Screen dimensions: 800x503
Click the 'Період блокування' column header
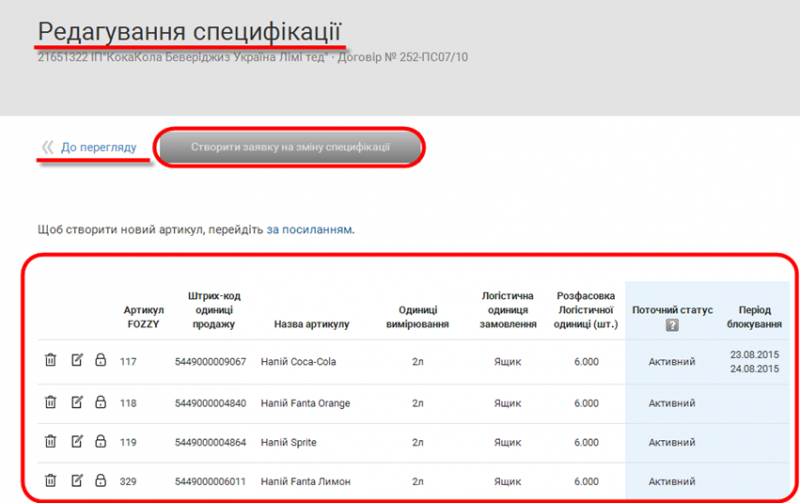point(754,317)
